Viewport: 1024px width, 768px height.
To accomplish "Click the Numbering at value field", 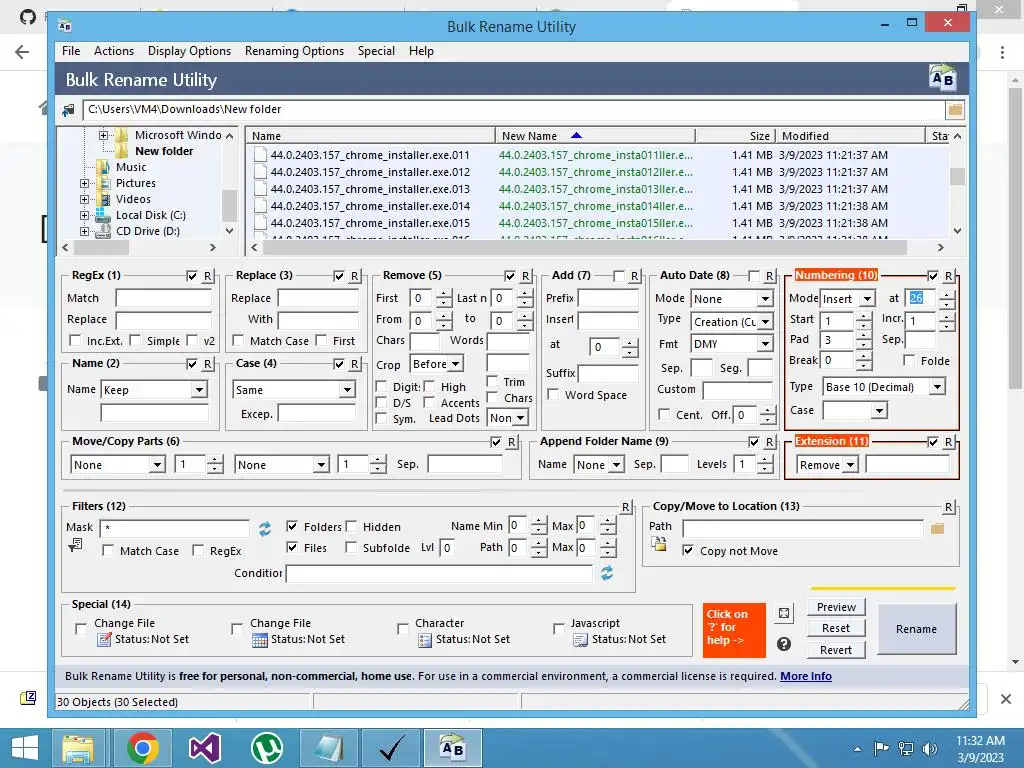I will 920,298.
